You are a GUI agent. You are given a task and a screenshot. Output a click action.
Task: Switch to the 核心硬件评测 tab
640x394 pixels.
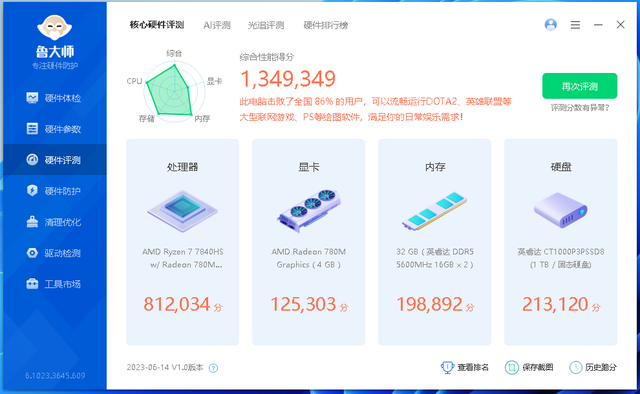pos(157,25)
